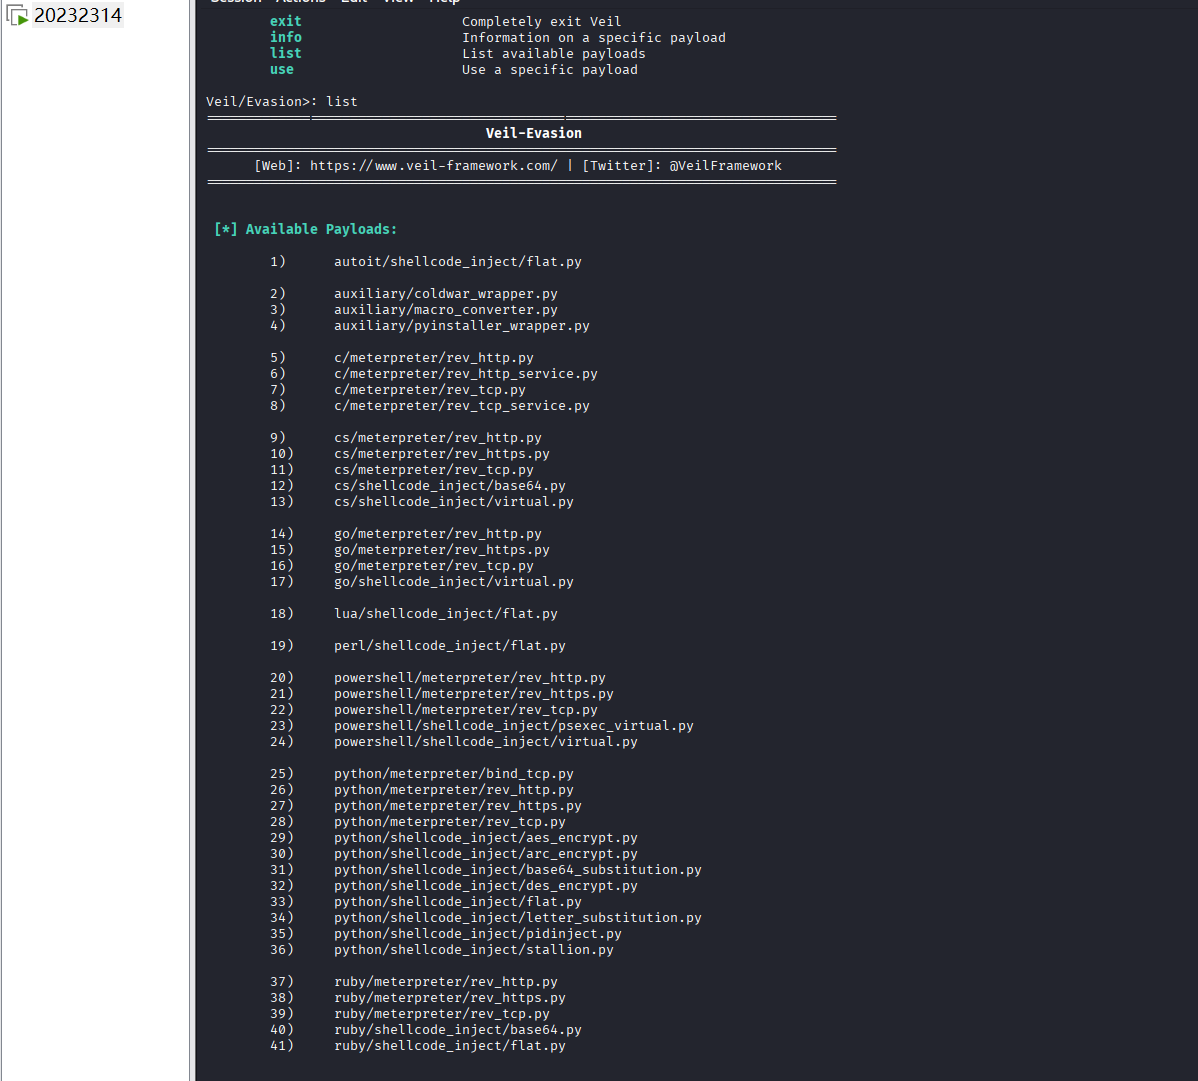The width and height of the screenshot is (1198, 1081).
Task: Click payload go/shellcode_inject/virtual.py
Action: click(454, 582)
